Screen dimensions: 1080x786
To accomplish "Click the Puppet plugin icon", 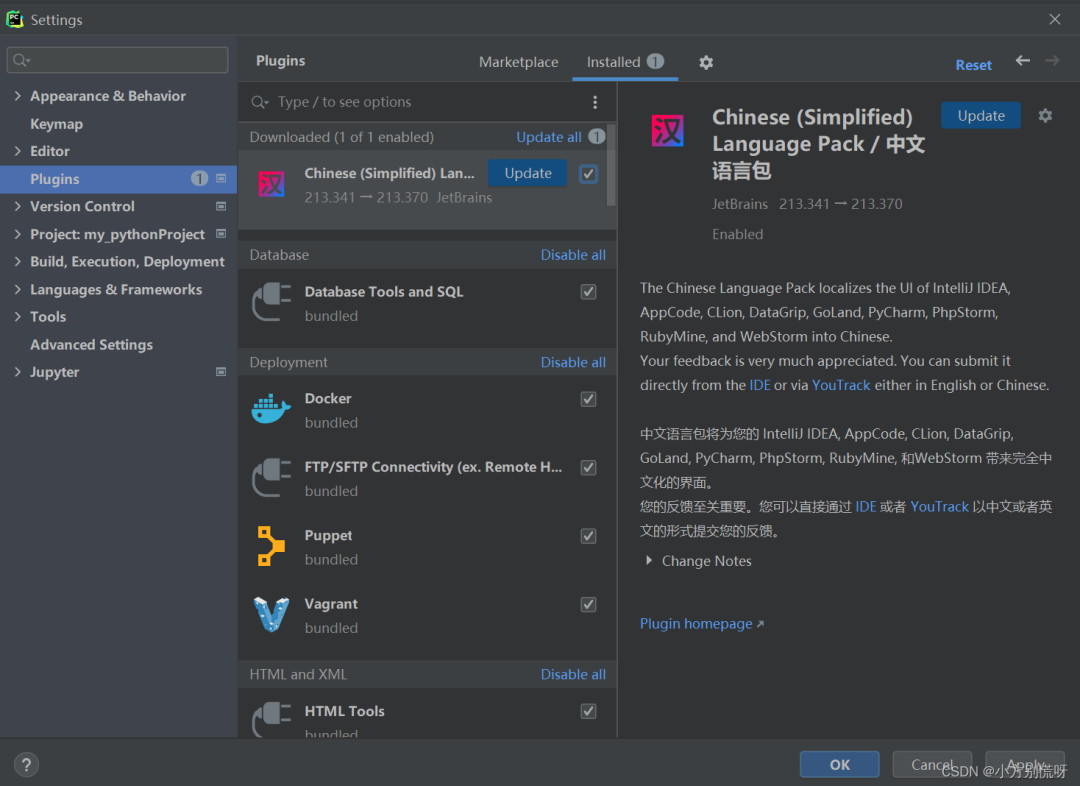I will click(271, 546).
